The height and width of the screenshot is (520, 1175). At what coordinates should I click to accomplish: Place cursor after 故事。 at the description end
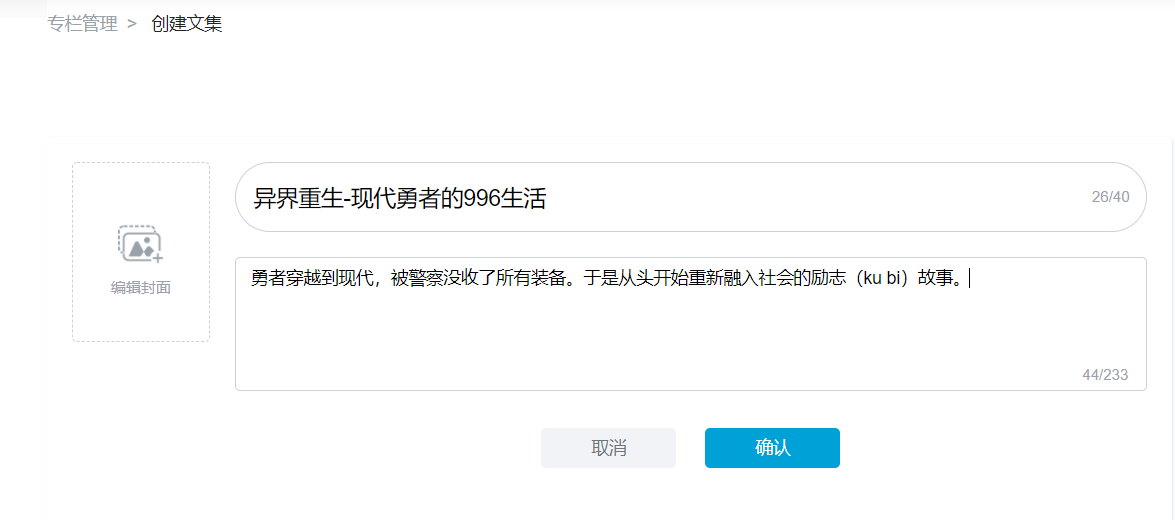969,279
